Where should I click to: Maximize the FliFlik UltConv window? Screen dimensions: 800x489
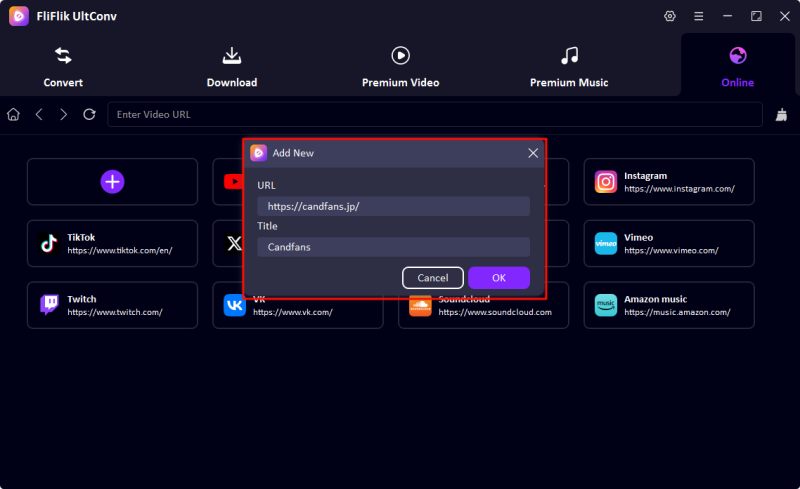point(756,16)
